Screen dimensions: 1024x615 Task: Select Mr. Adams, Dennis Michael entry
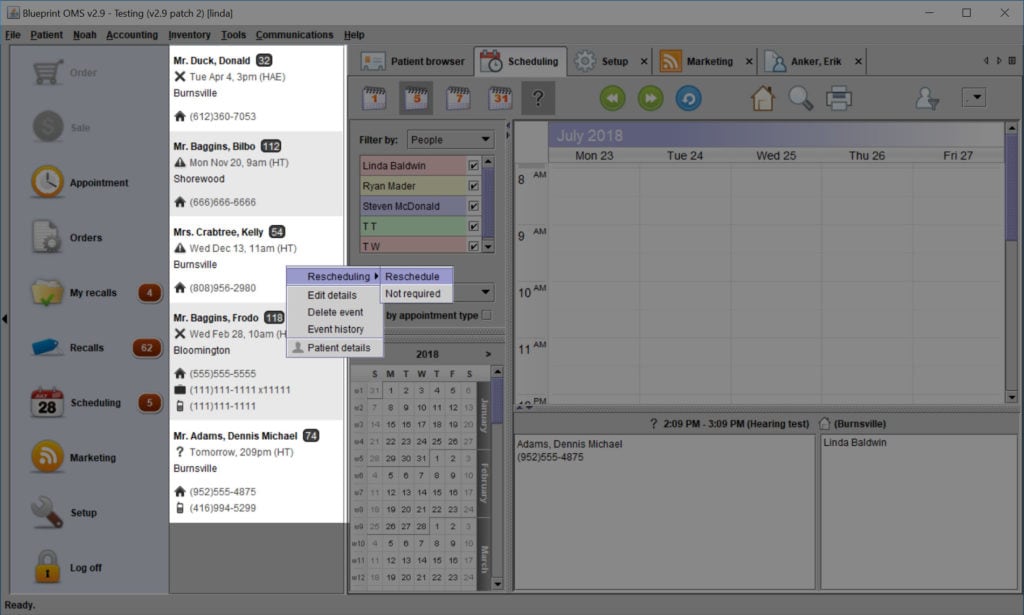(x=256, y=471)
